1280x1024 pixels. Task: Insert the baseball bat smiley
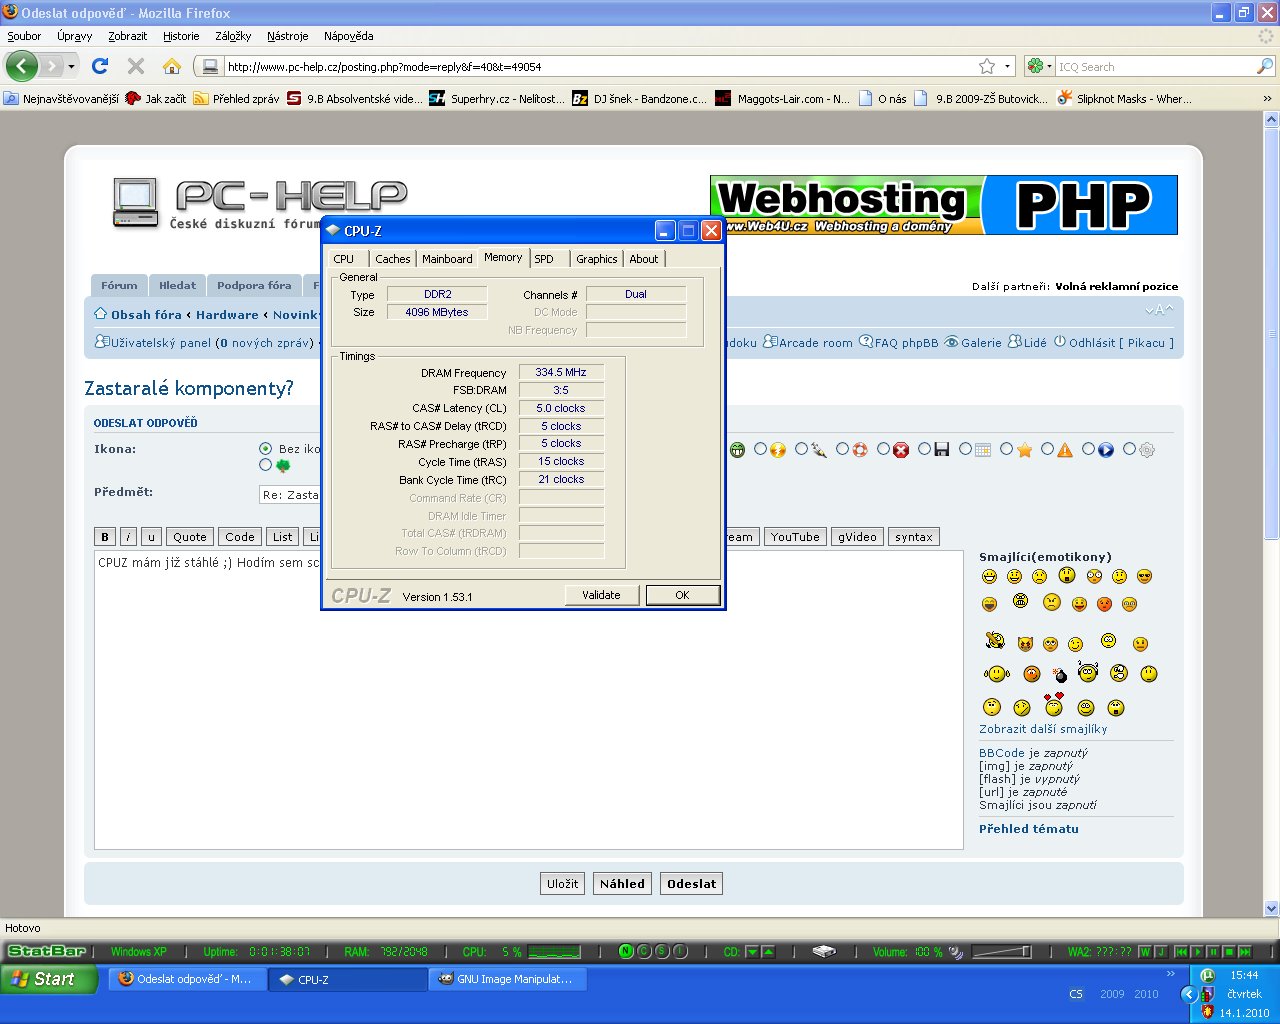pos(995,640)
